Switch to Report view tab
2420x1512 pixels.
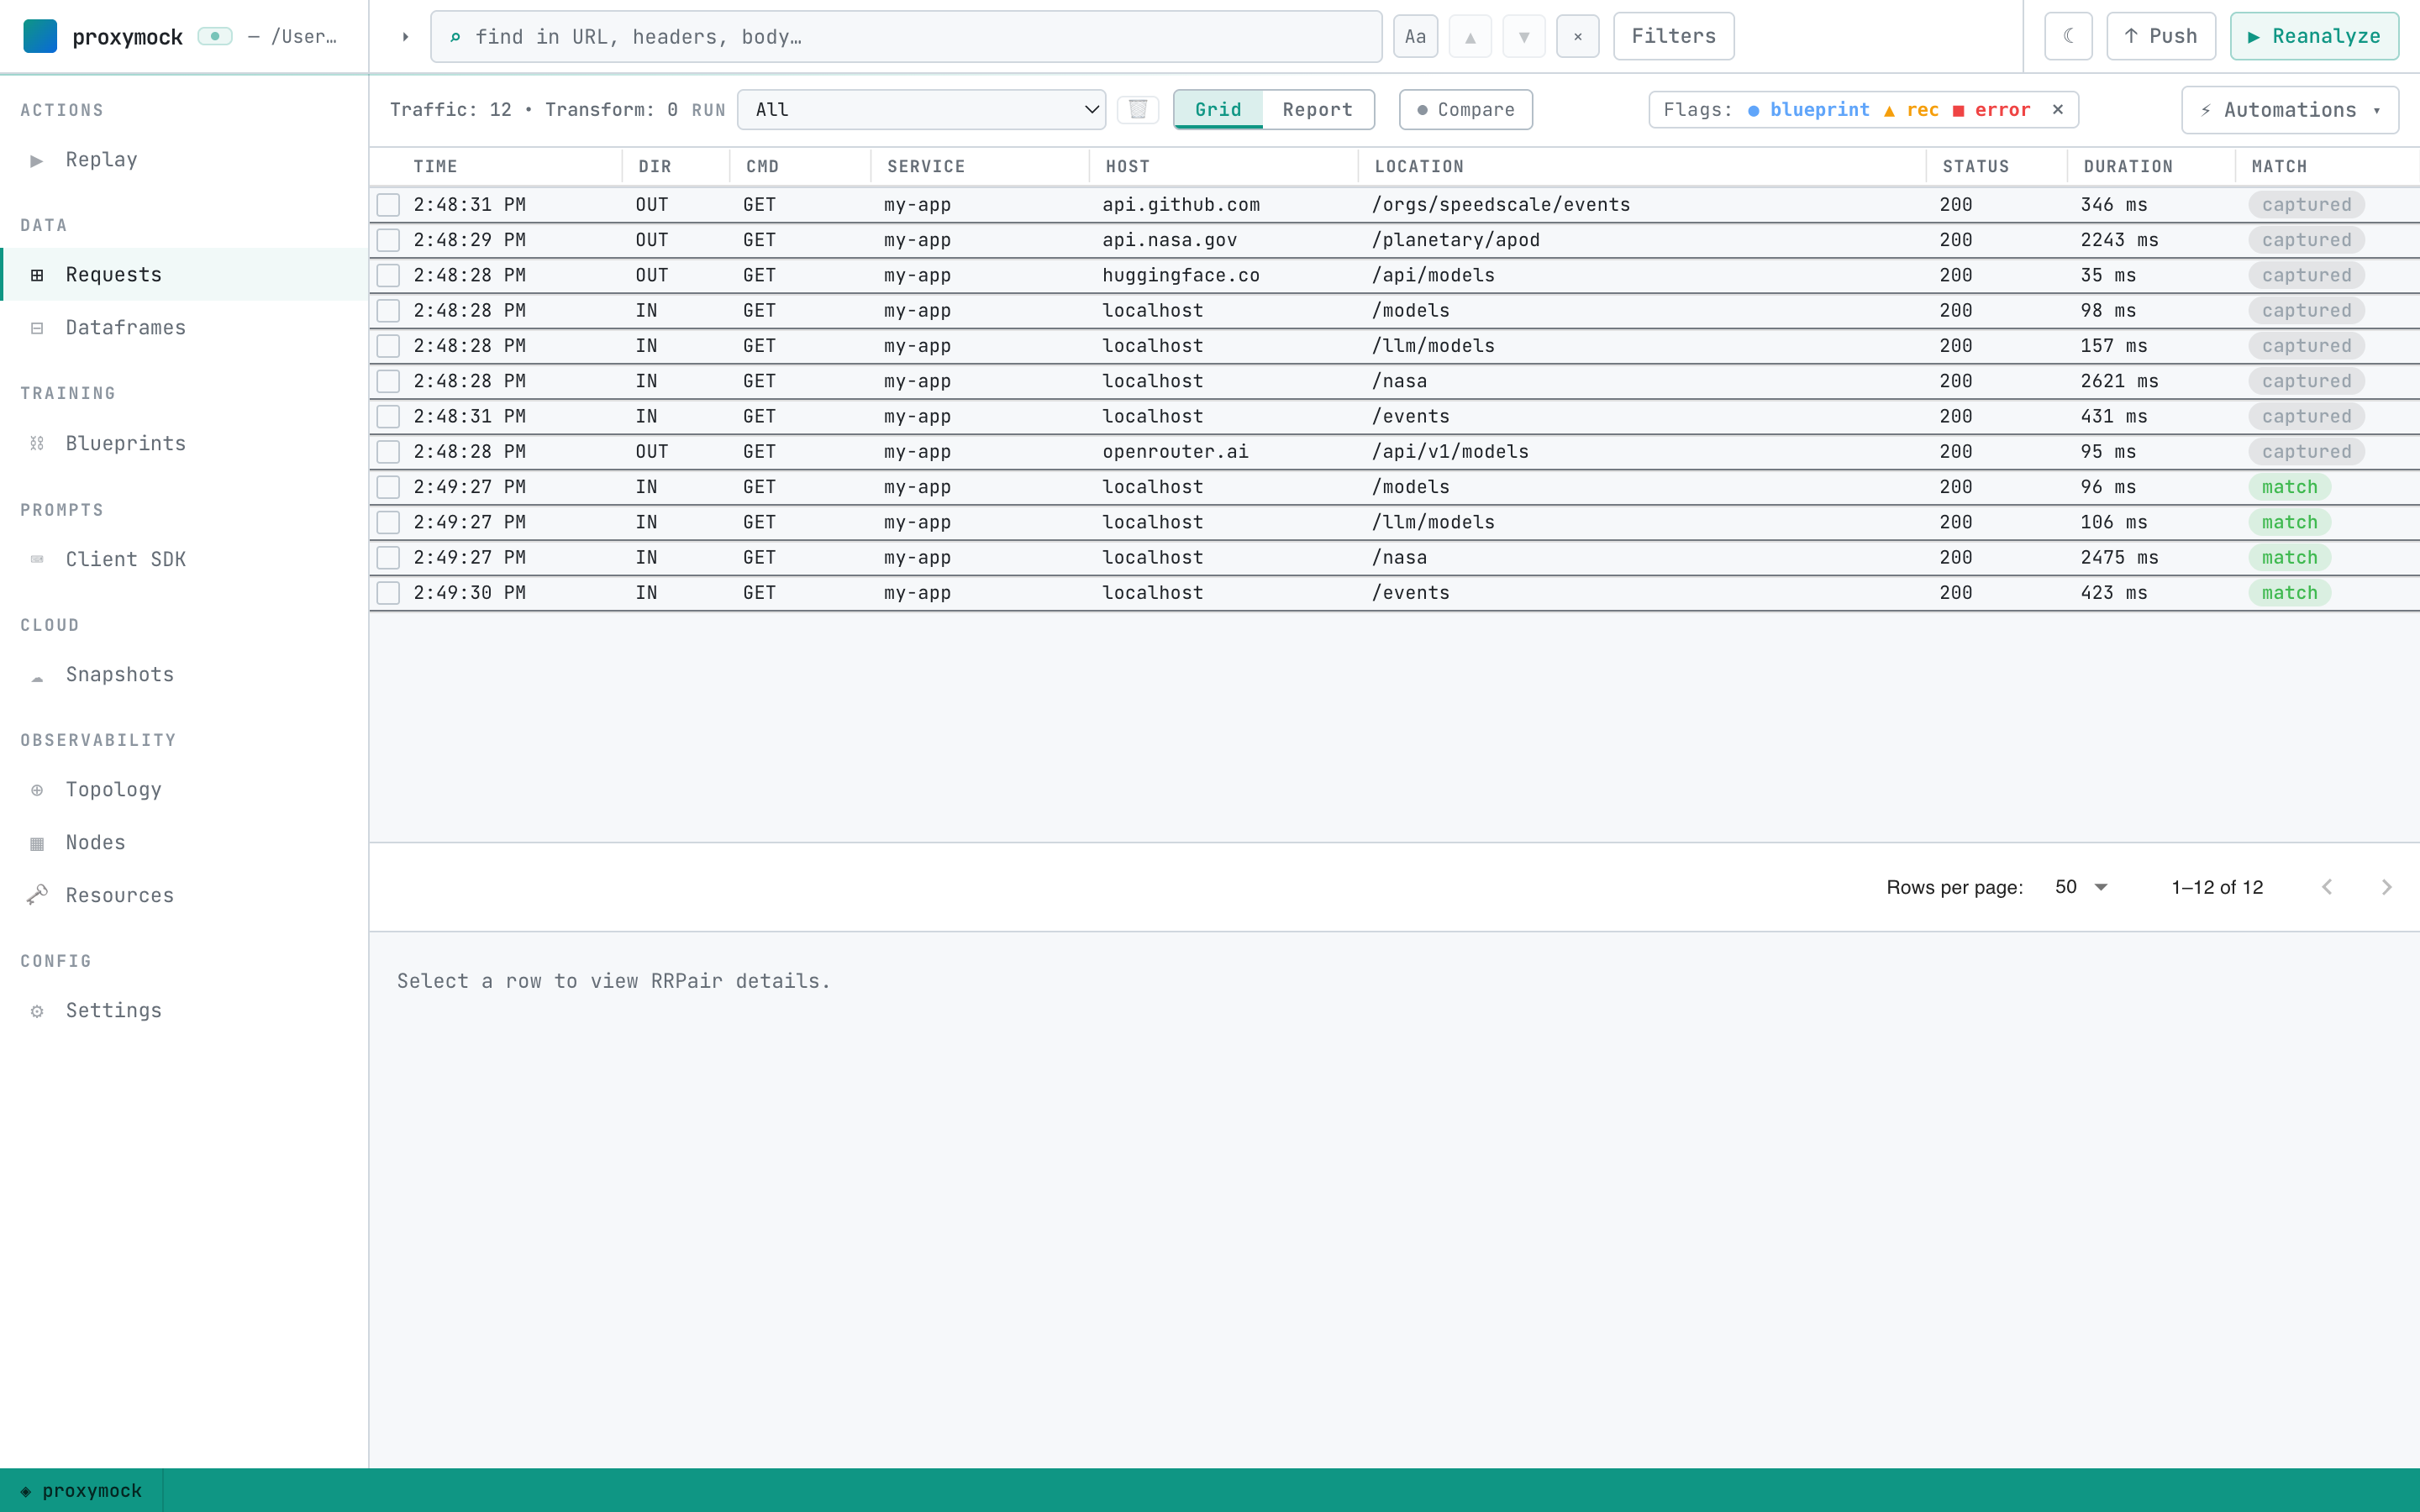coord(1317,110)
